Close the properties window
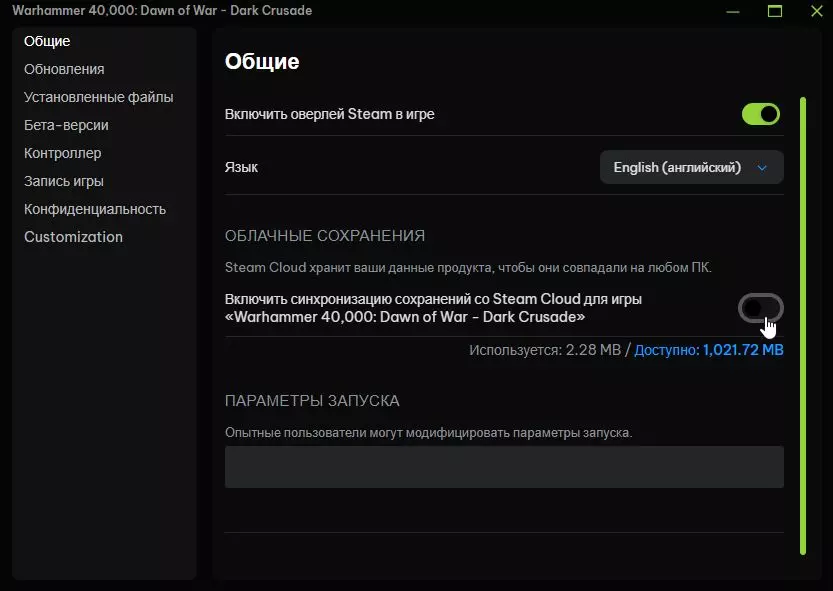The width and height of the screenshot is (833, 591). [x=817, y=11]
